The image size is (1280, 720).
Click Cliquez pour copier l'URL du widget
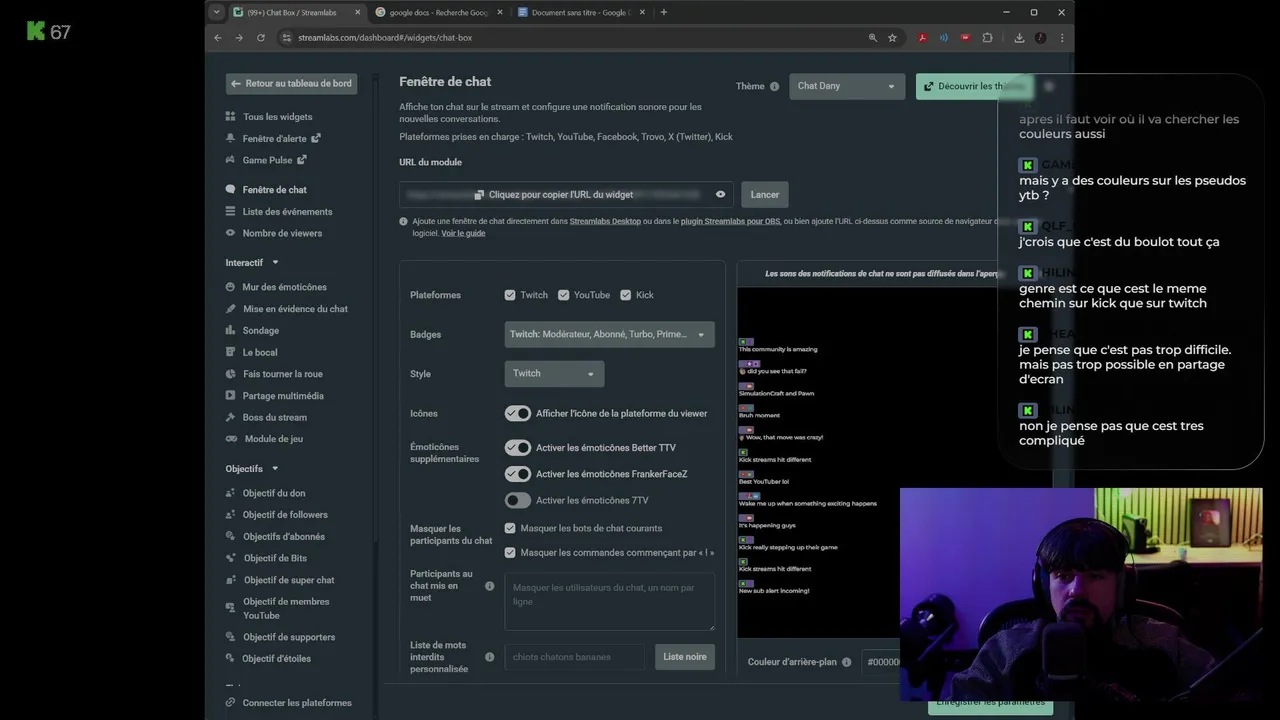[x=561, y=195]
